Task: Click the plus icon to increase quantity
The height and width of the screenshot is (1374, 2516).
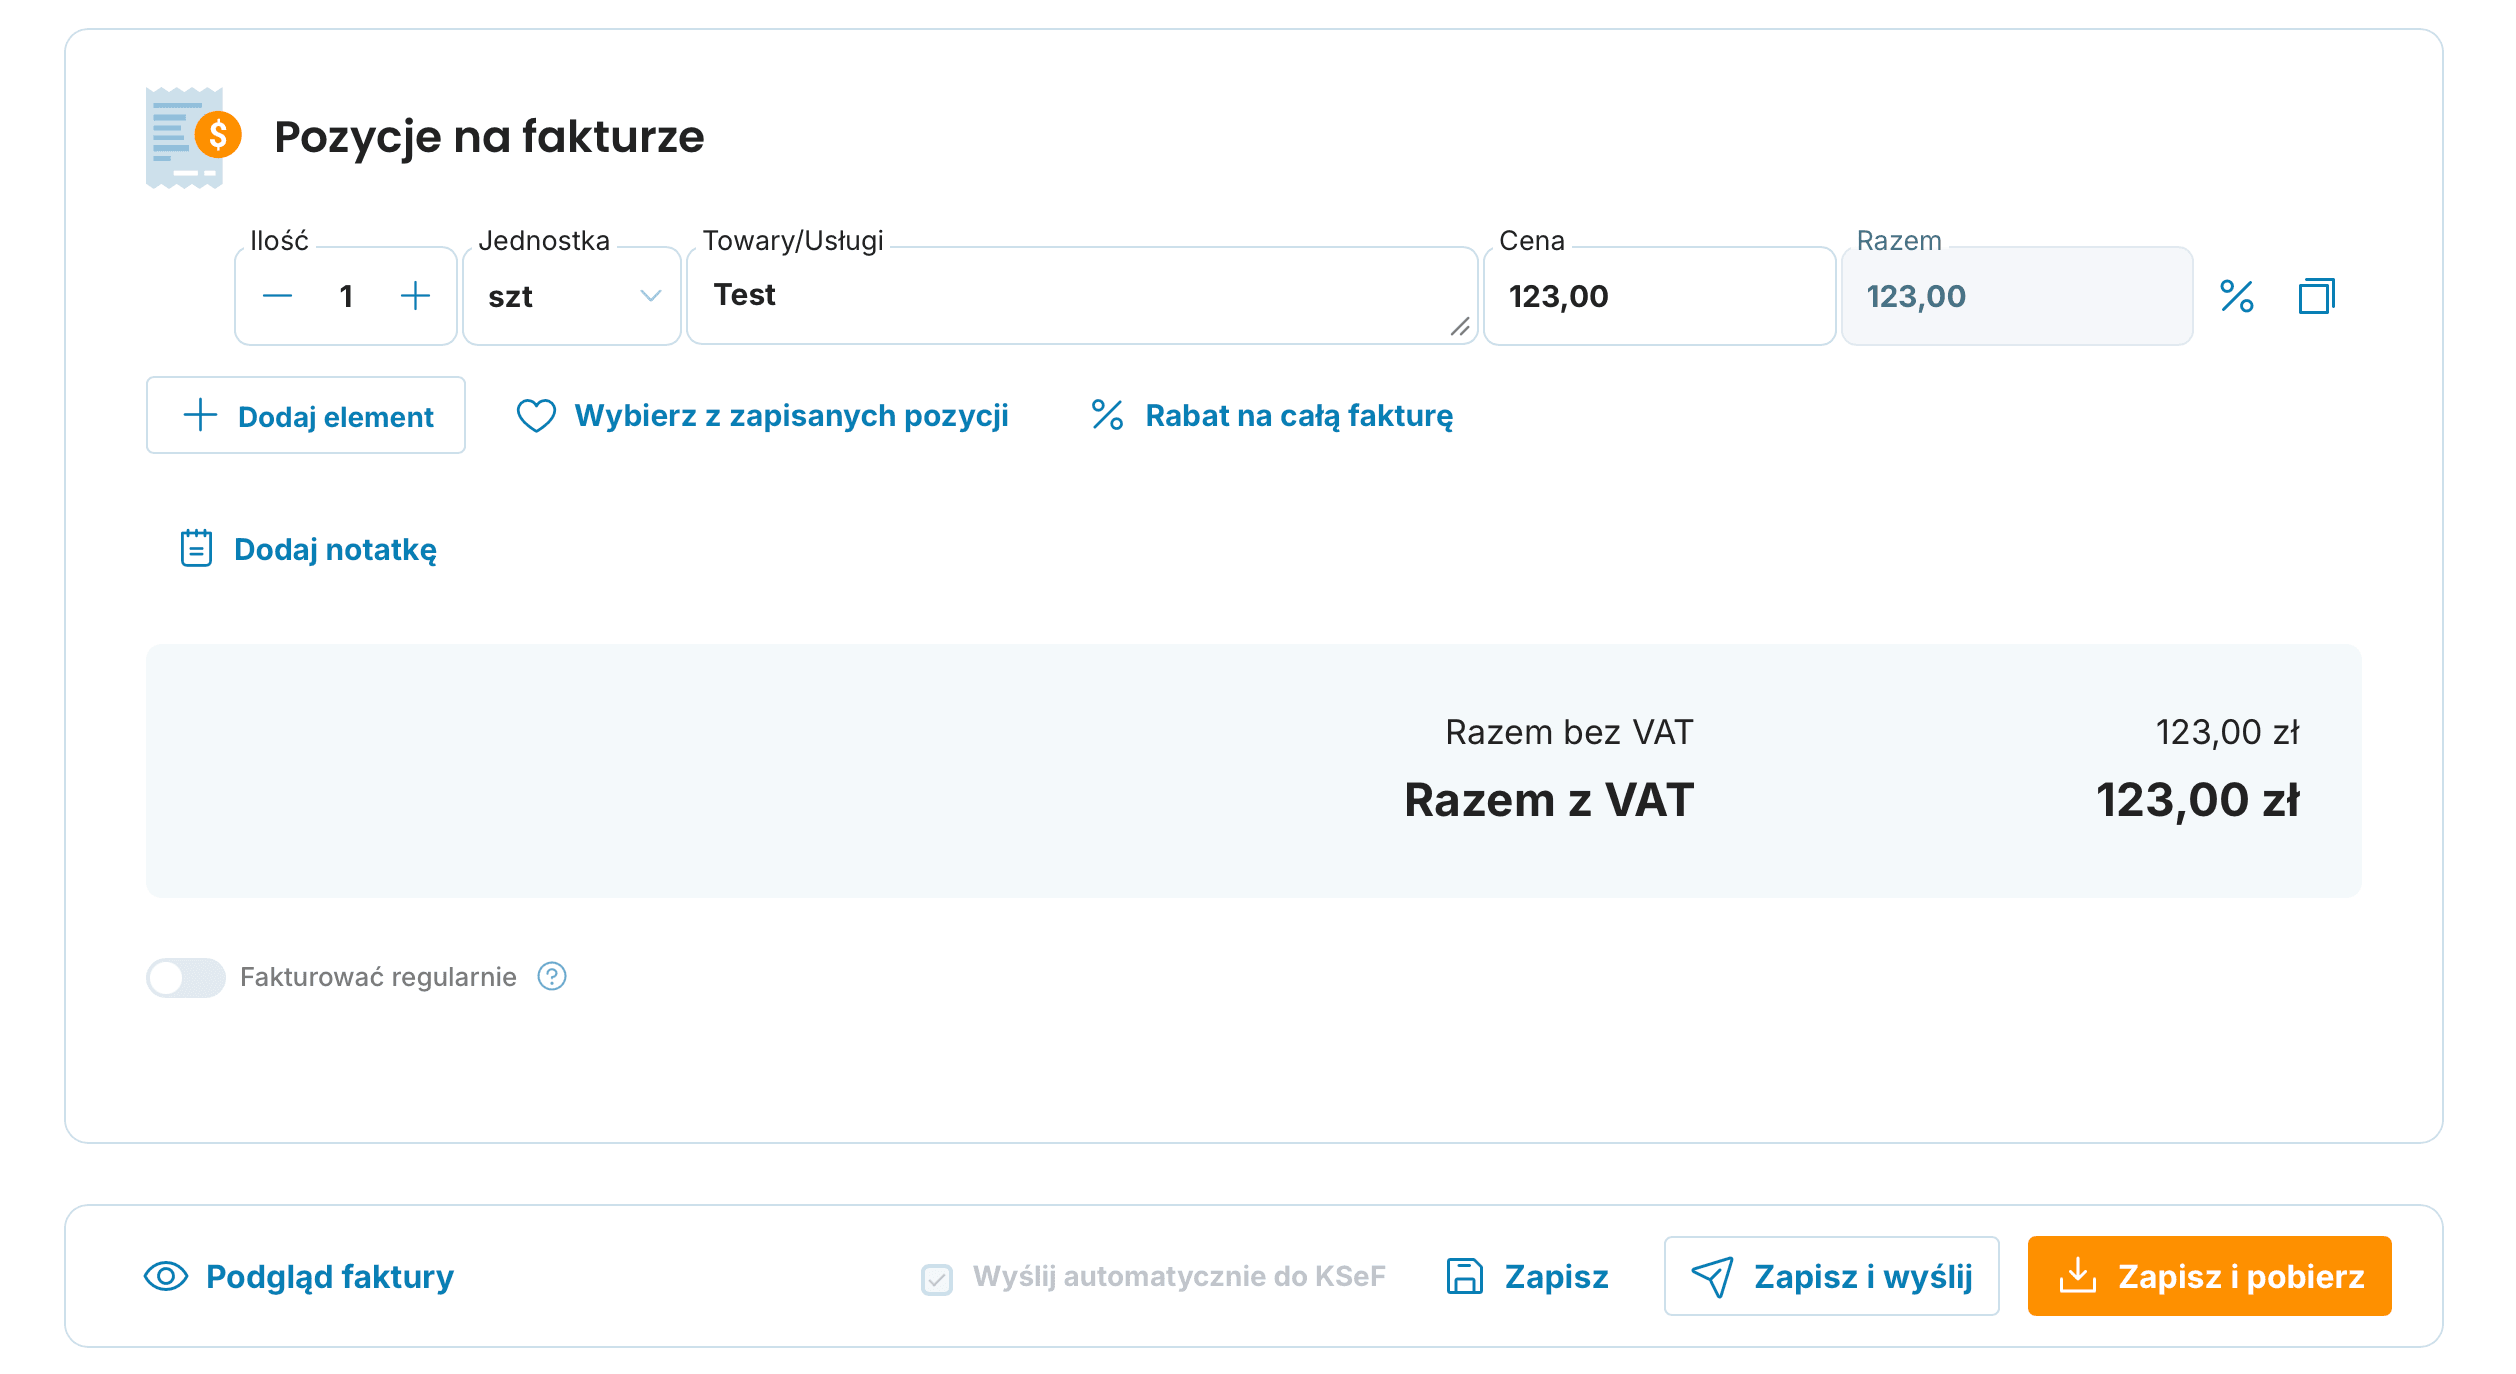Action: click(415, 296)
